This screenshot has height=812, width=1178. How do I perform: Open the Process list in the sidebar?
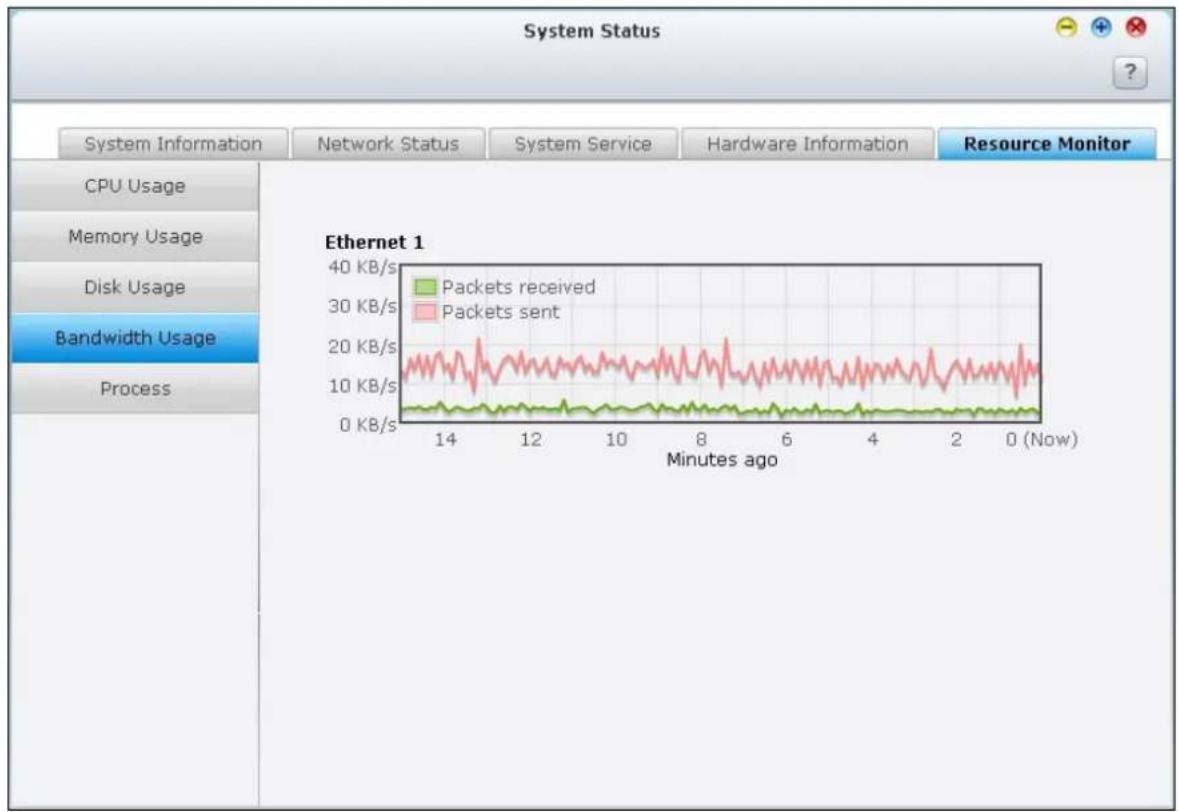pos(135,388)
